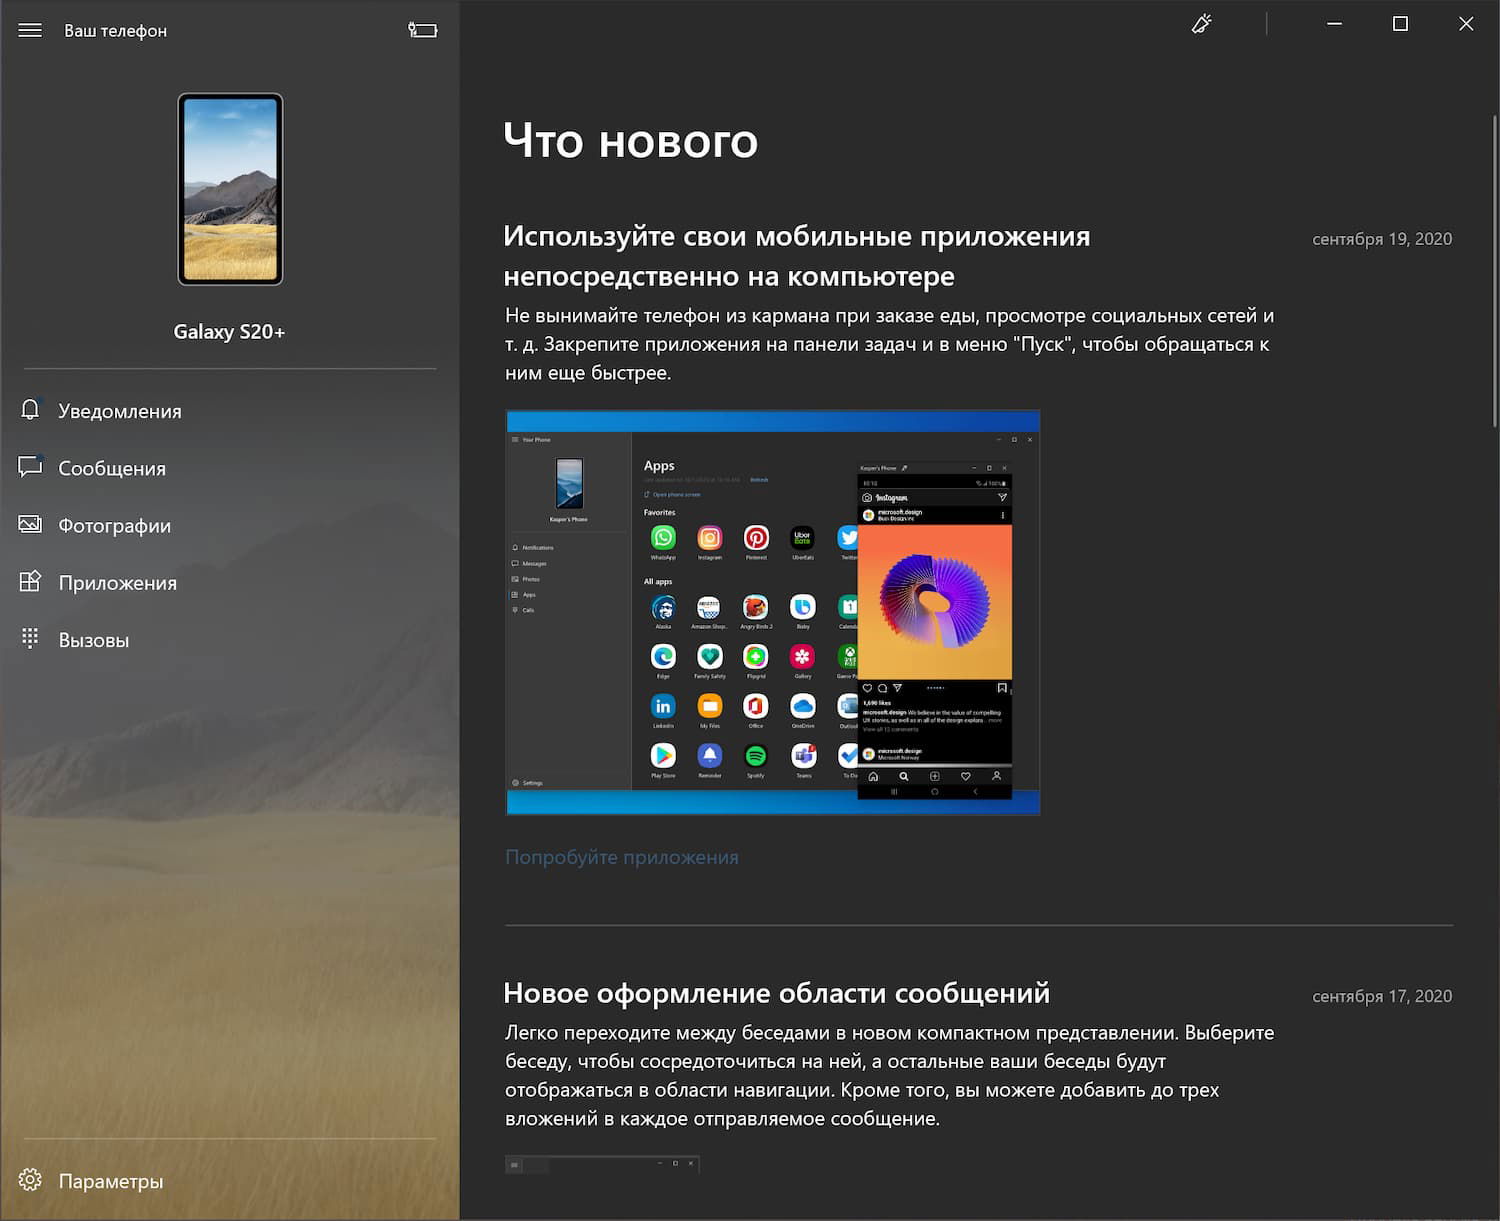
Task: Follow the Попробуйте приложения link
Action: [621, 856]
